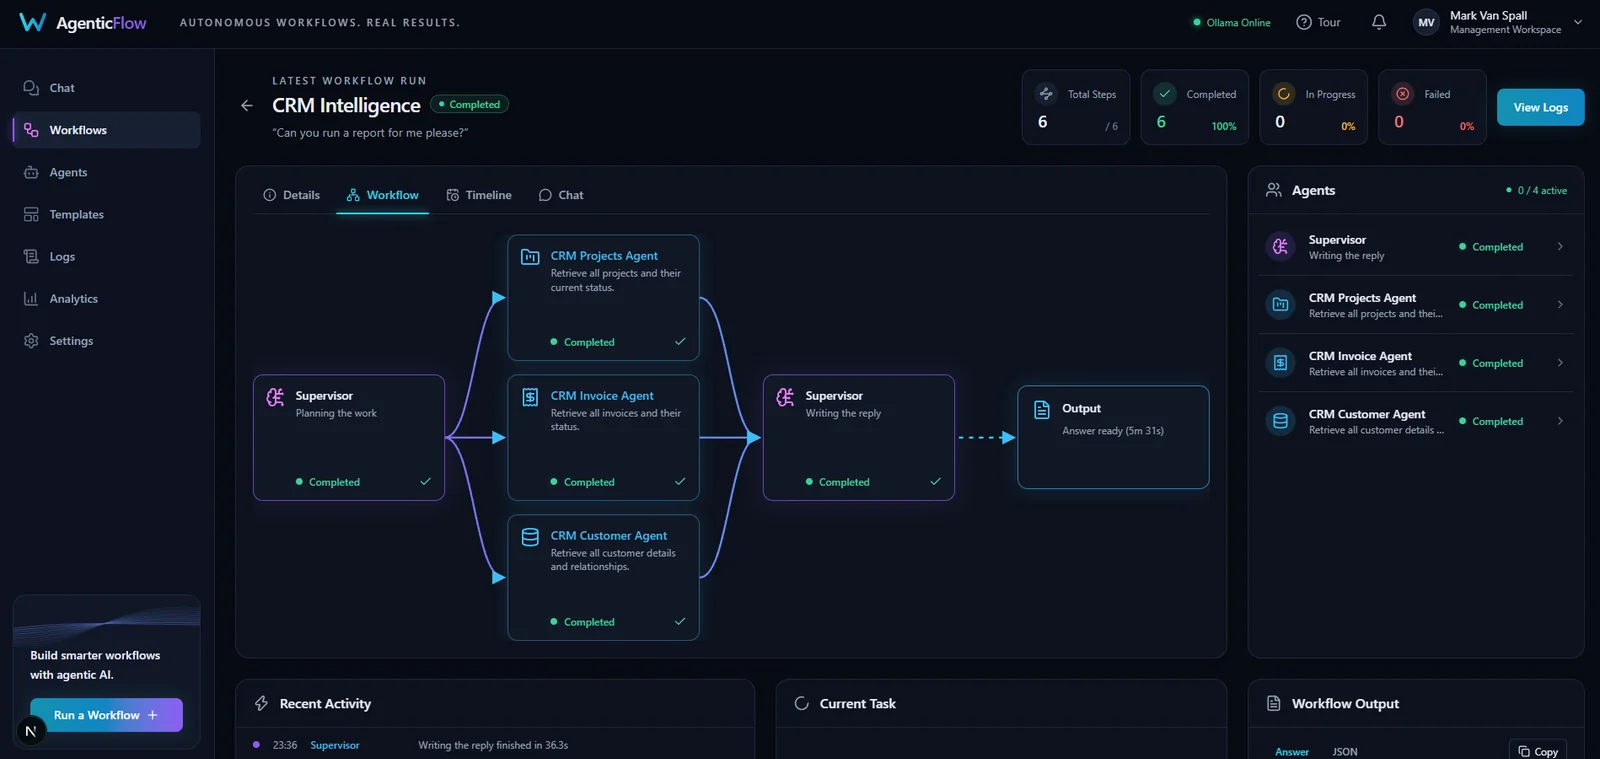The width and height of the screenshot is (1600, 759).
Task: Open Chat in the sidebar
Action: pos(106,88)
